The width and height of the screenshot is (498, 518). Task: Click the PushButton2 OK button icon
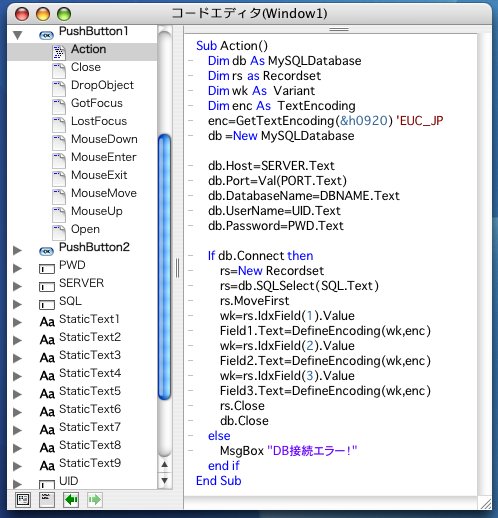[46, 251]
